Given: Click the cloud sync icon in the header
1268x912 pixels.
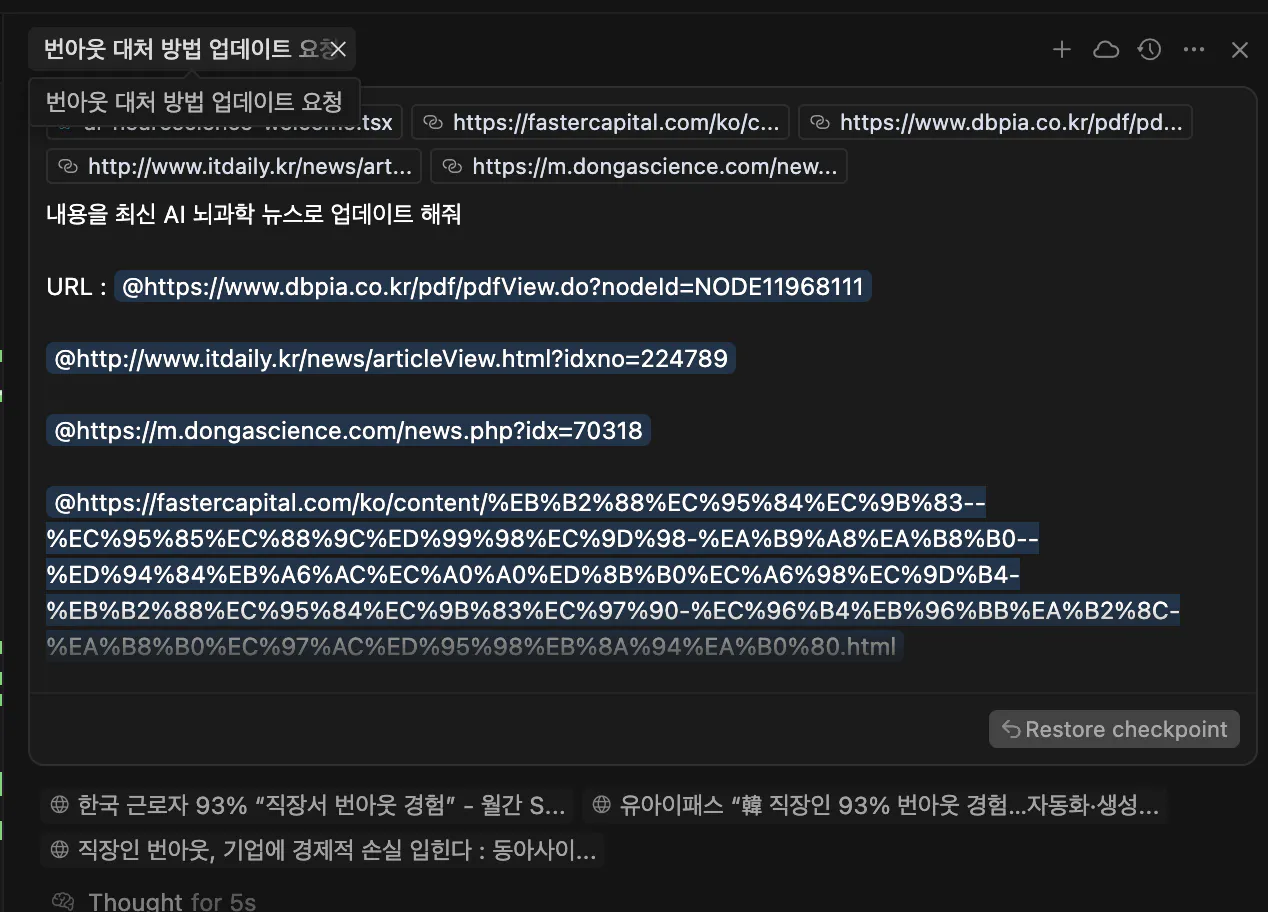Looking at the screenshot, I should (1105, 49).
